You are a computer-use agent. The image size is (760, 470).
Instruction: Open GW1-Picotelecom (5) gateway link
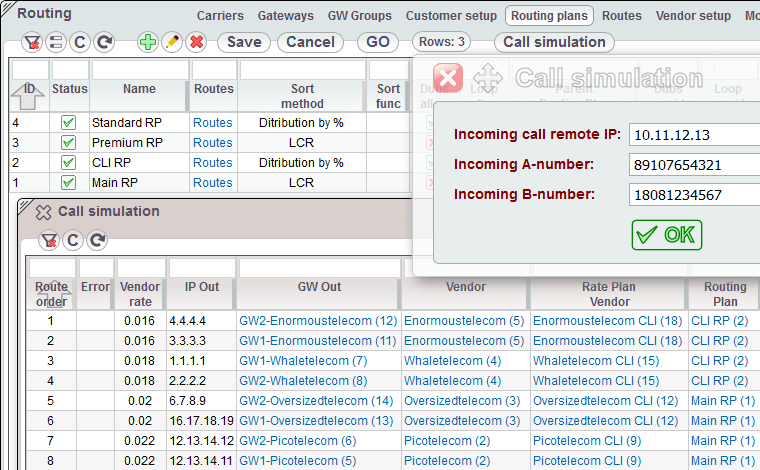click(298, 460)
